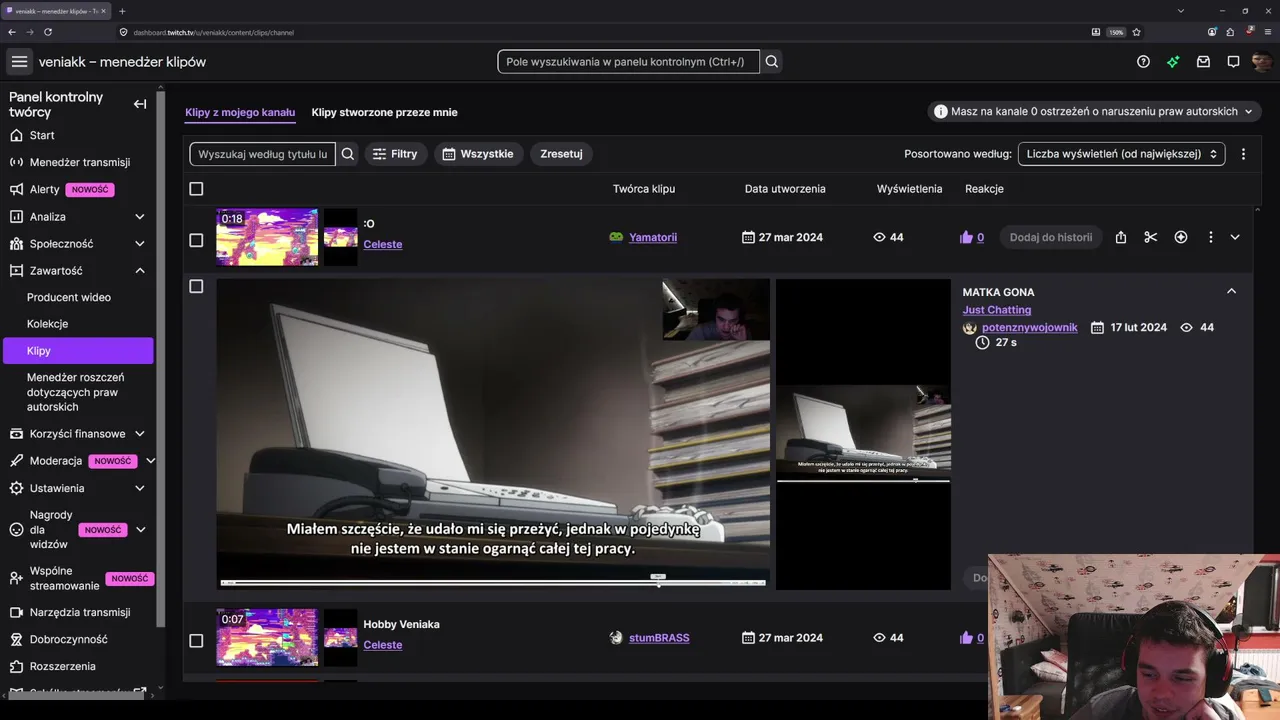
Task: Open the three-dot menu next to sort dropdown
Action: point(1243,154)
